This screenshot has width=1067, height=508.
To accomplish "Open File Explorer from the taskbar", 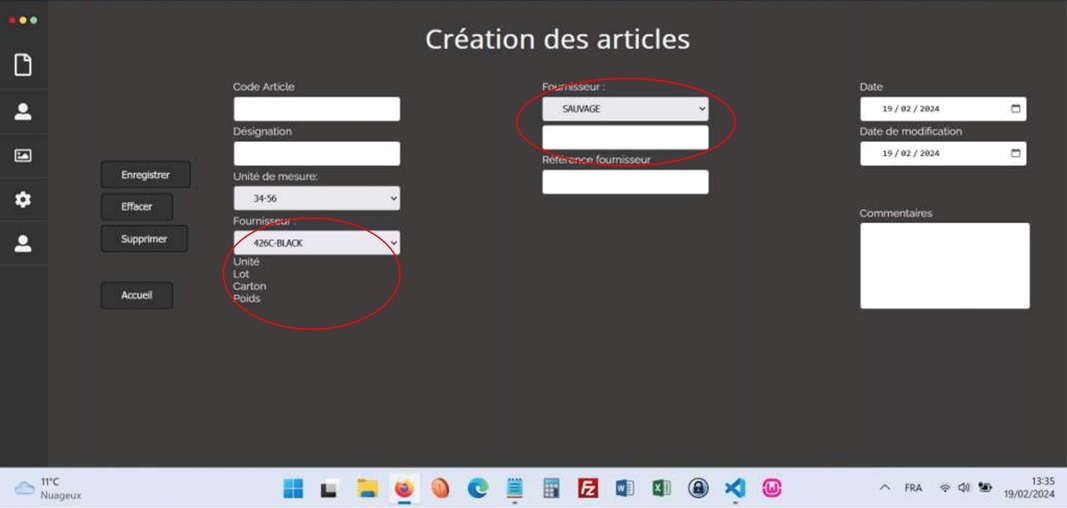I will [367, 488].
